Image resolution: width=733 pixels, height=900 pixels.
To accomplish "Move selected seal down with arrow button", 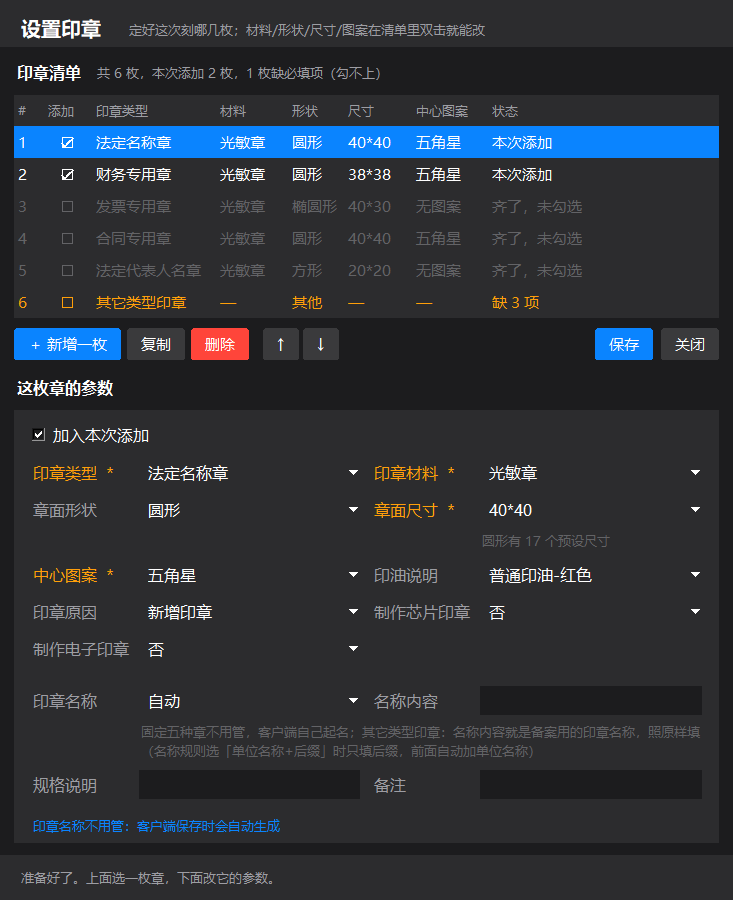I will (x=321, y=344).
